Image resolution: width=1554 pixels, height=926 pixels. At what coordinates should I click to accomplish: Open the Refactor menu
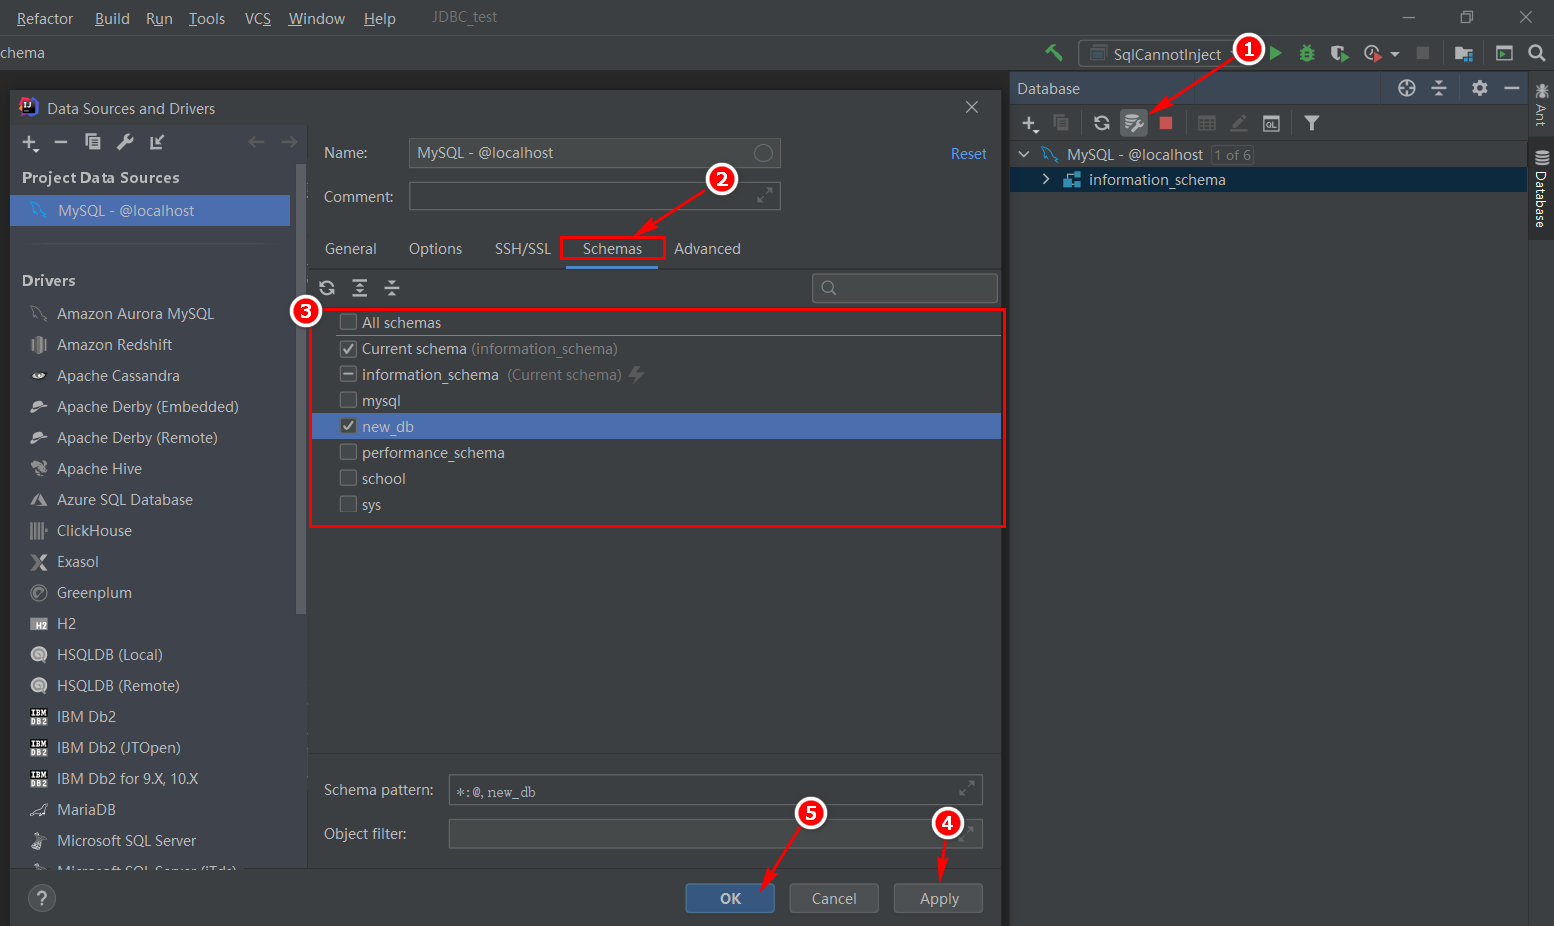coord(45,18)
